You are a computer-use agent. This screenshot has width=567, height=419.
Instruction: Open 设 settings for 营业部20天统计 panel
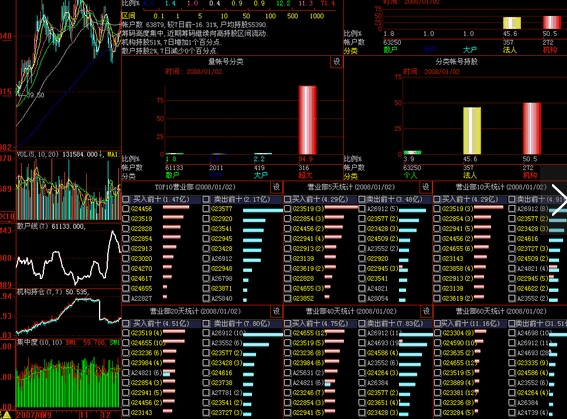click(x=277, y=311)
